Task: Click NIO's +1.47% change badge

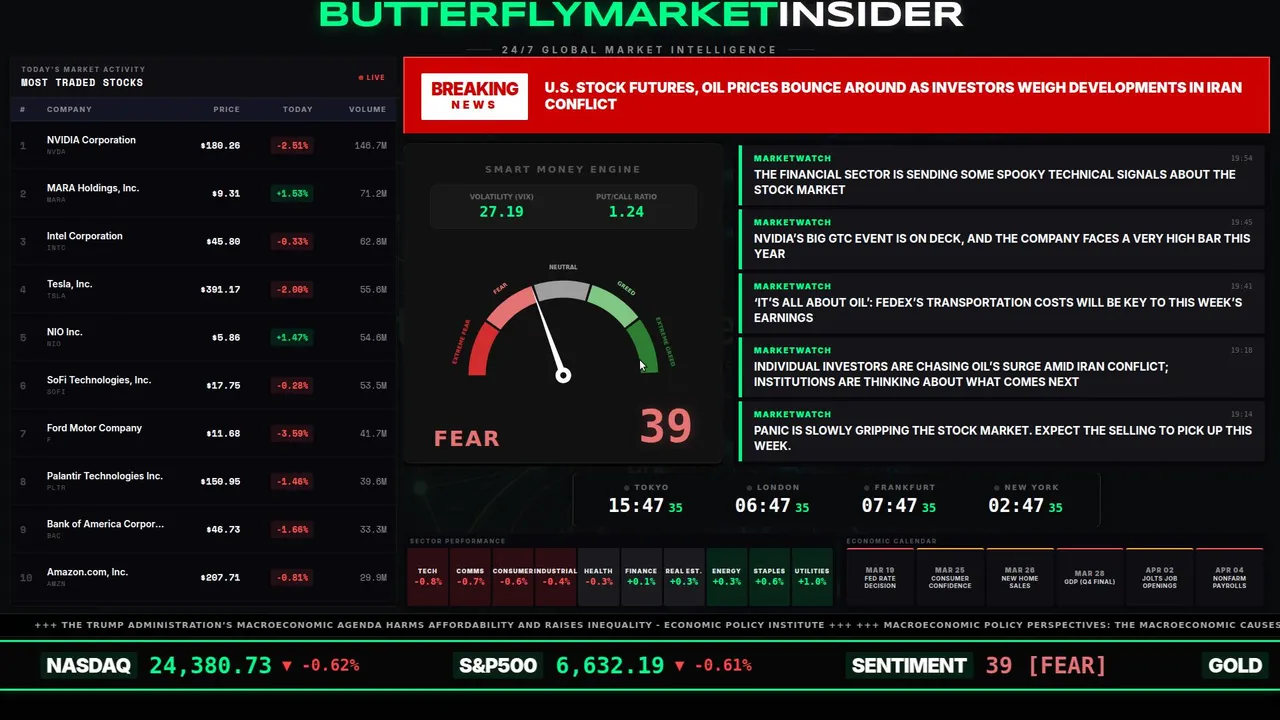Action: point(293,337)
